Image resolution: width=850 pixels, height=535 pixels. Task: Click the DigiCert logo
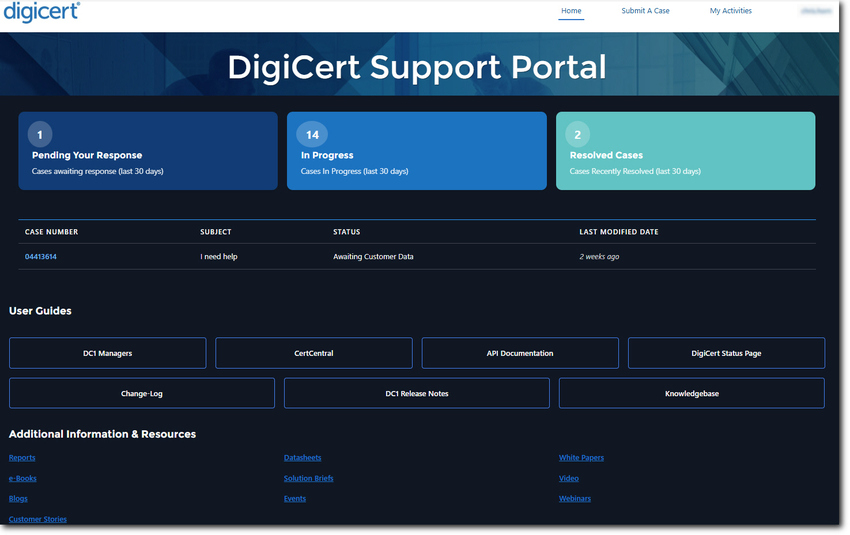point(41,12)
